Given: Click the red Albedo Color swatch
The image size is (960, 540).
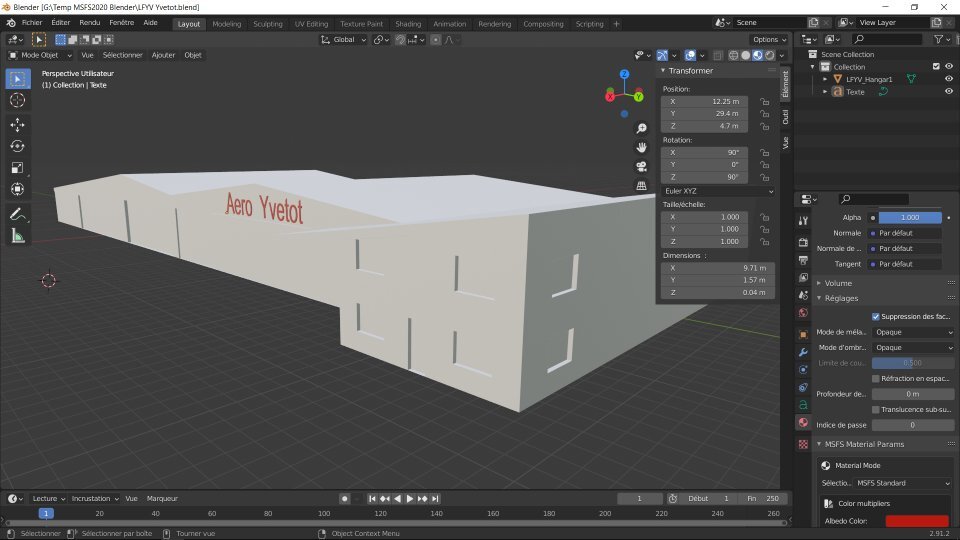Looking at the screenshot, I should click(x=910, y=521).
